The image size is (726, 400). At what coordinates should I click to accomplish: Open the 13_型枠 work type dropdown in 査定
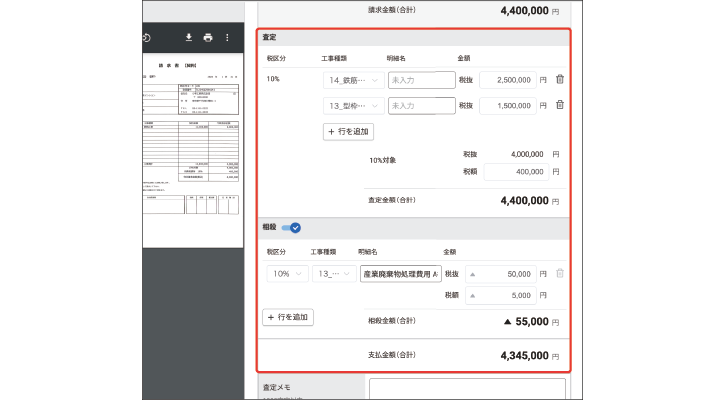[x=354, y=106]
